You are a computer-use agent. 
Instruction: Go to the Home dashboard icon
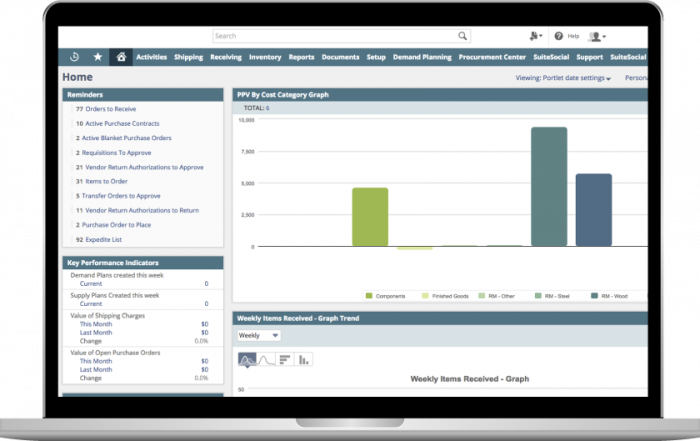[121, 57]
